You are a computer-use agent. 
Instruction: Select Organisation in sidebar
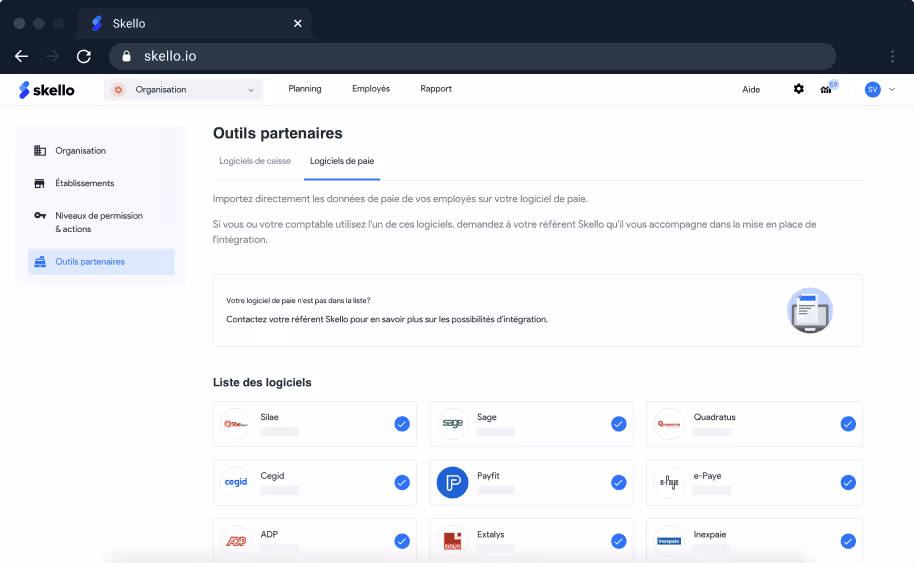click(x=101, y=150)
